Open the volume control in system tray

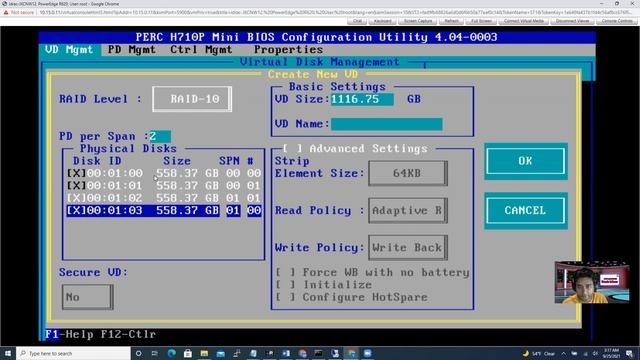595,353
